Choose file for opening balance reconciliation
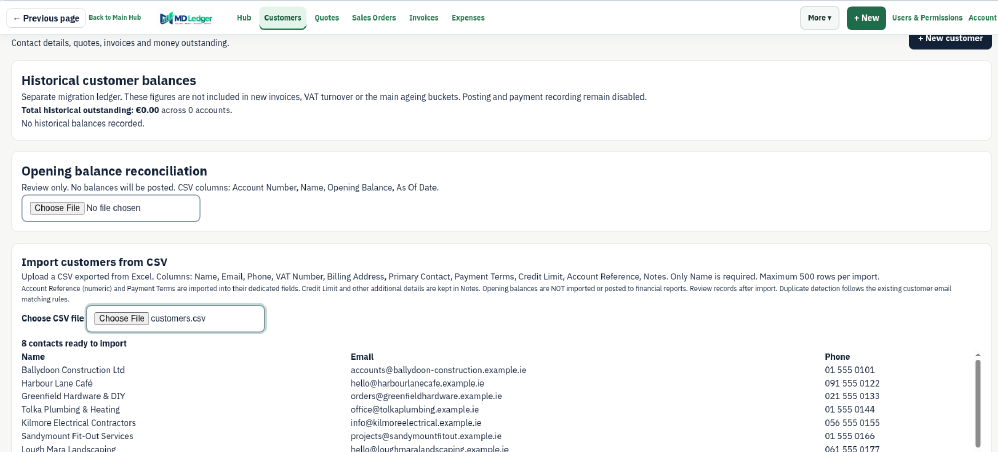 [x=57, y=208]
